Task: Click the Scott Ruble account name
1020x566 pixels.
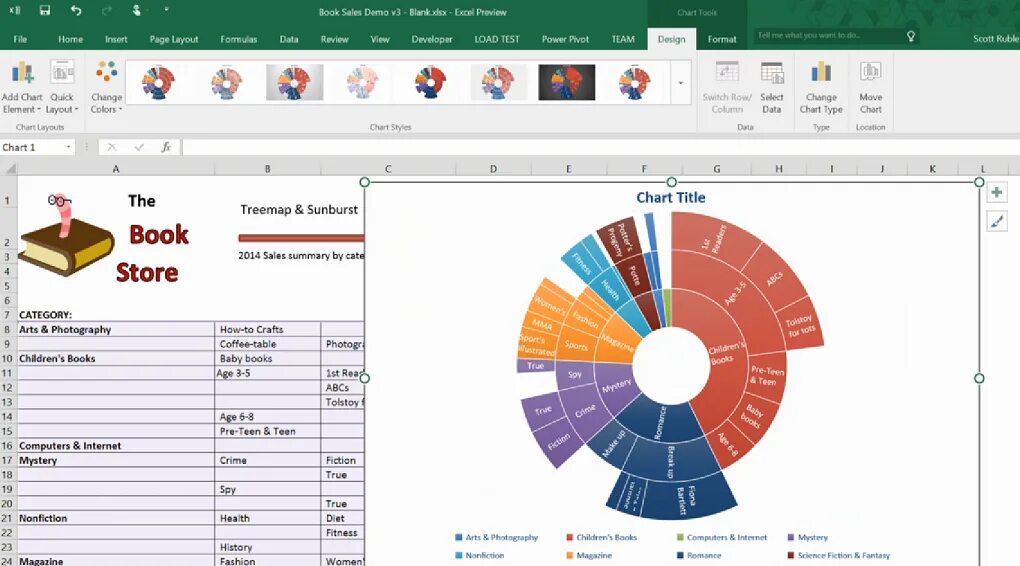Action: [x=996, y=39]
